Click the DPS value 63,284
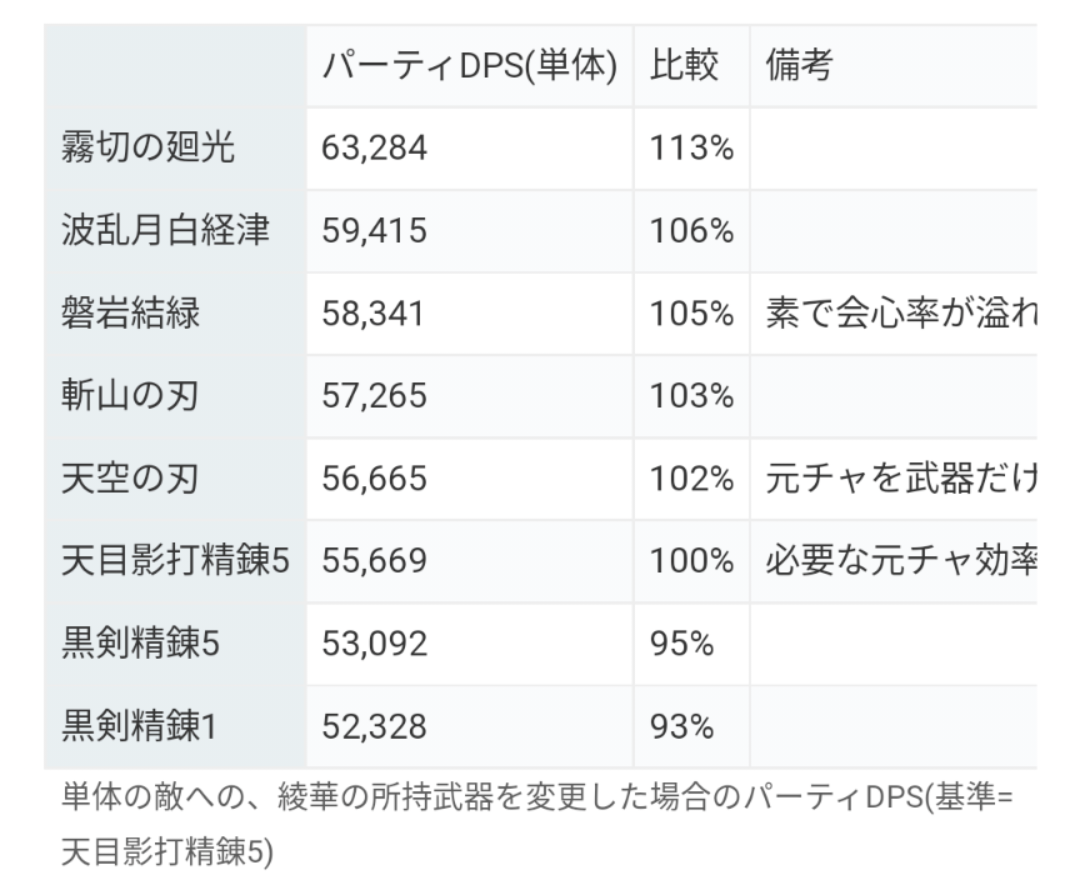Viewport: 1080px width, 883px height. [374, 148]
